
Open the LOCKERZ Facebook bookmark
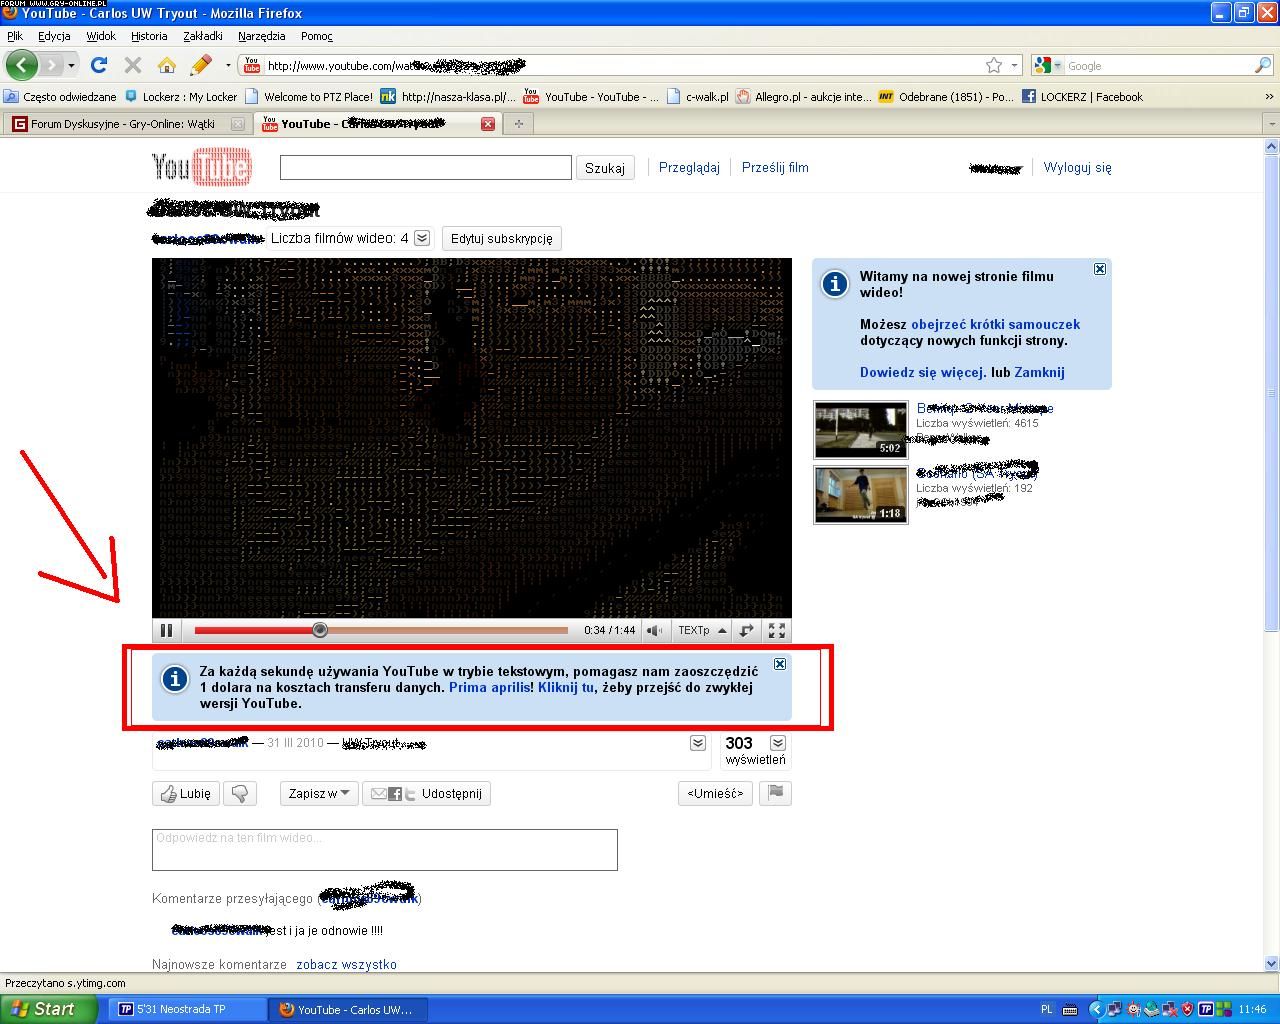[x=1082, y=97]
